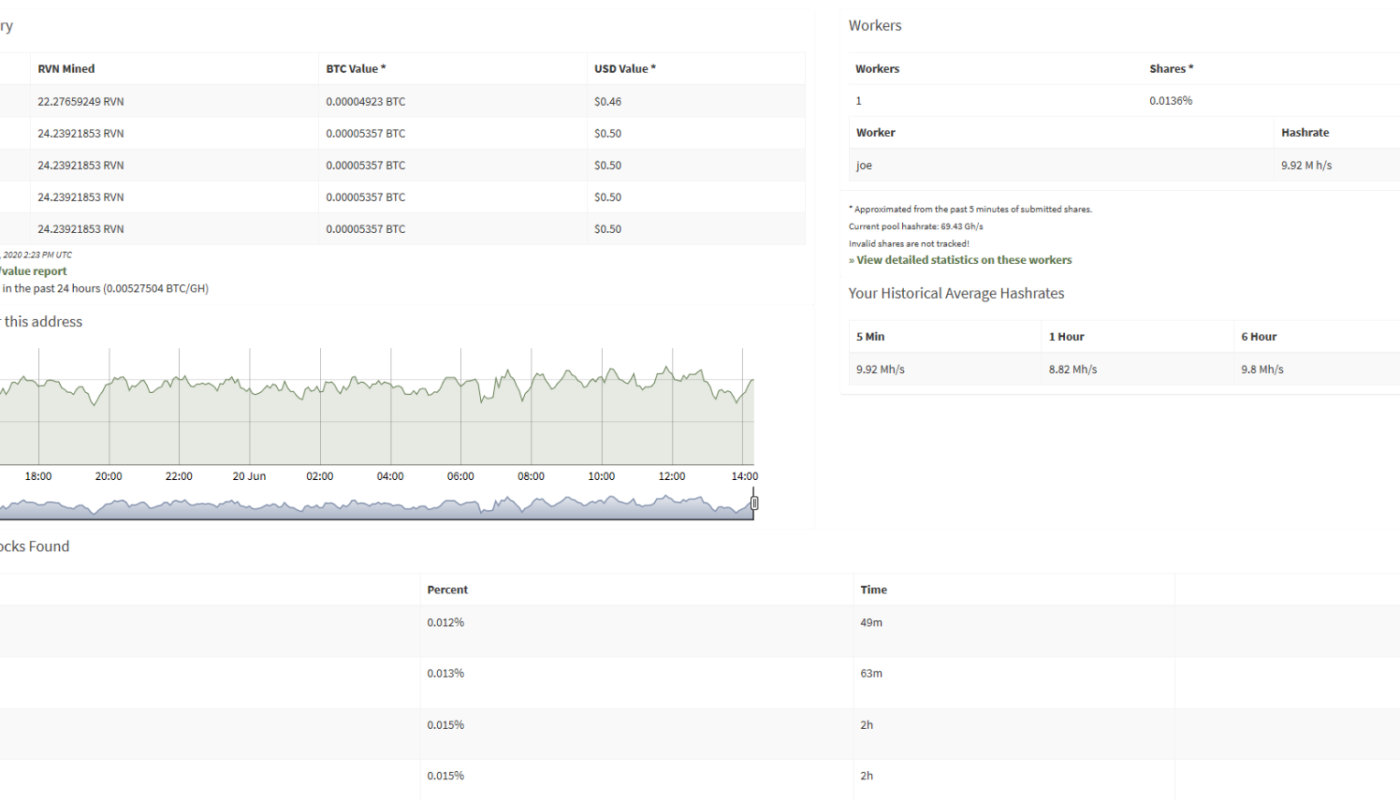Image resolution: width=1400 pixels, height=800 pixels.
Task: Click the Current pool hashrate 69.43 Gh/s note
Action: pos(916,227)
